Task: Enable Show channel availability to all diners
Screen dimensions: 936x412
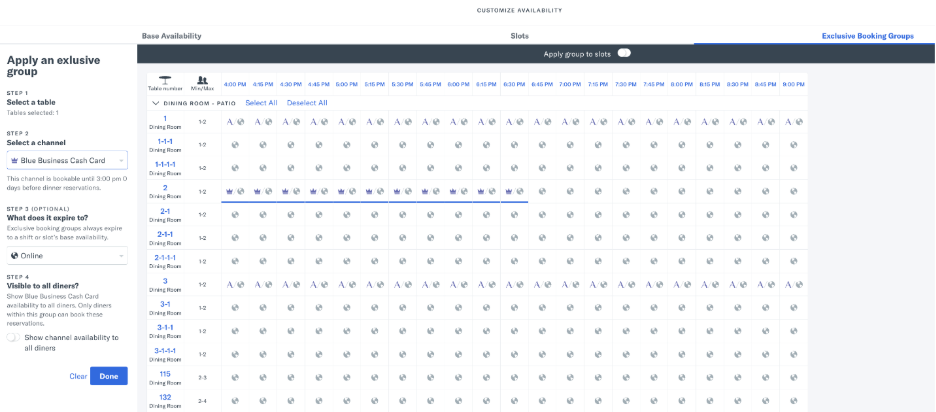Action: pos(13,337)
